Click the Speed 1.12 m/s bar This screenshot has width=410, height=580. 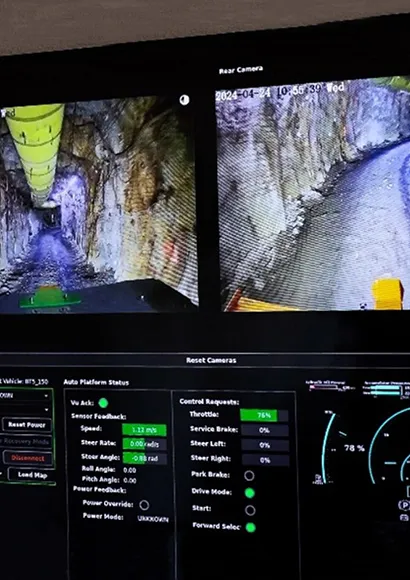144,430
